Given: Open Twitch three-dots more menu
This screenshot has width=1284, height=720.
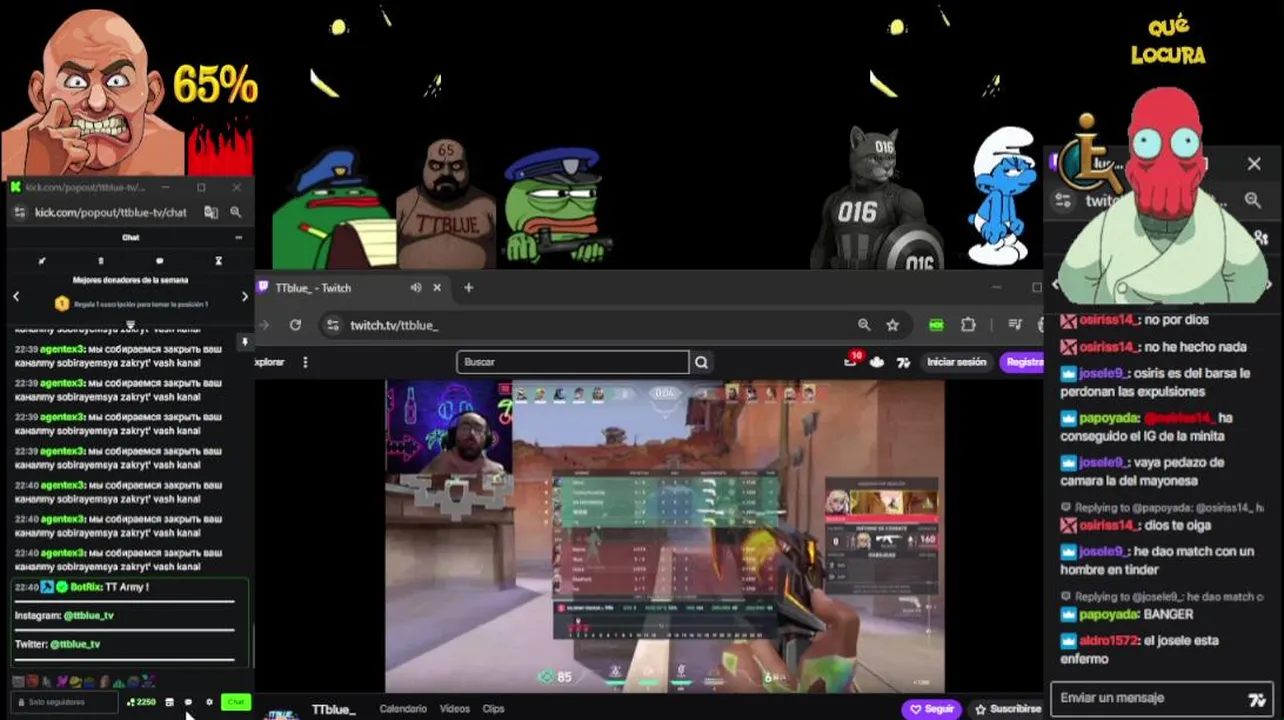Looking at the screenshot, I should tap(305, 362).
